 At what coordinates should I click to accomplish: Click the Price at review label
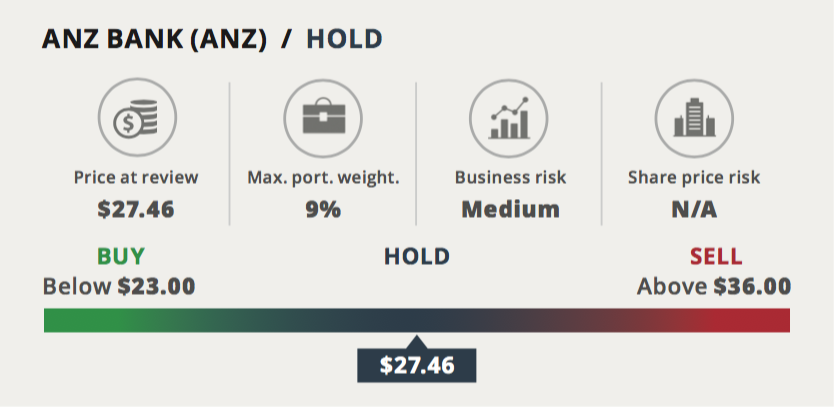[136, 177]
